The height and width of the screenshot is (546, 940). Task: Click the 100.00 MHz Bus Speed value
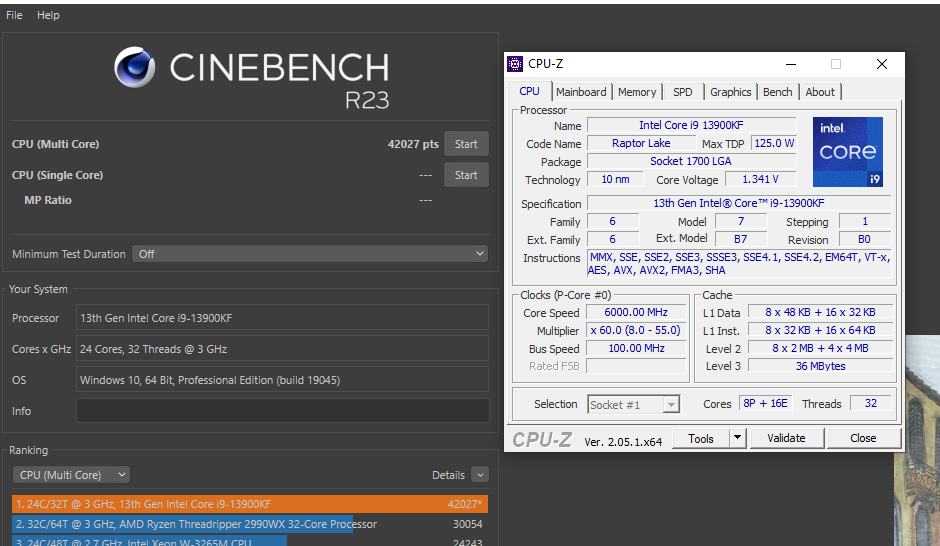click(x=636, y=348)
